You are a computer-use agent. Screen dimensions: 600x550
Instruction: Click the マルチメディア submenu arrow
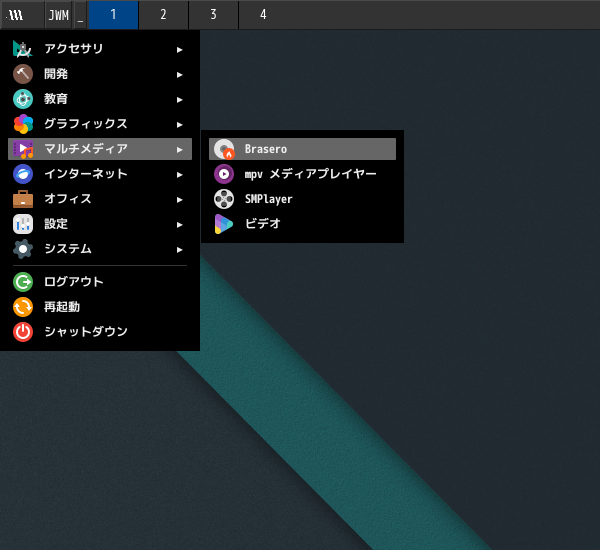click(x=179, y=150)
